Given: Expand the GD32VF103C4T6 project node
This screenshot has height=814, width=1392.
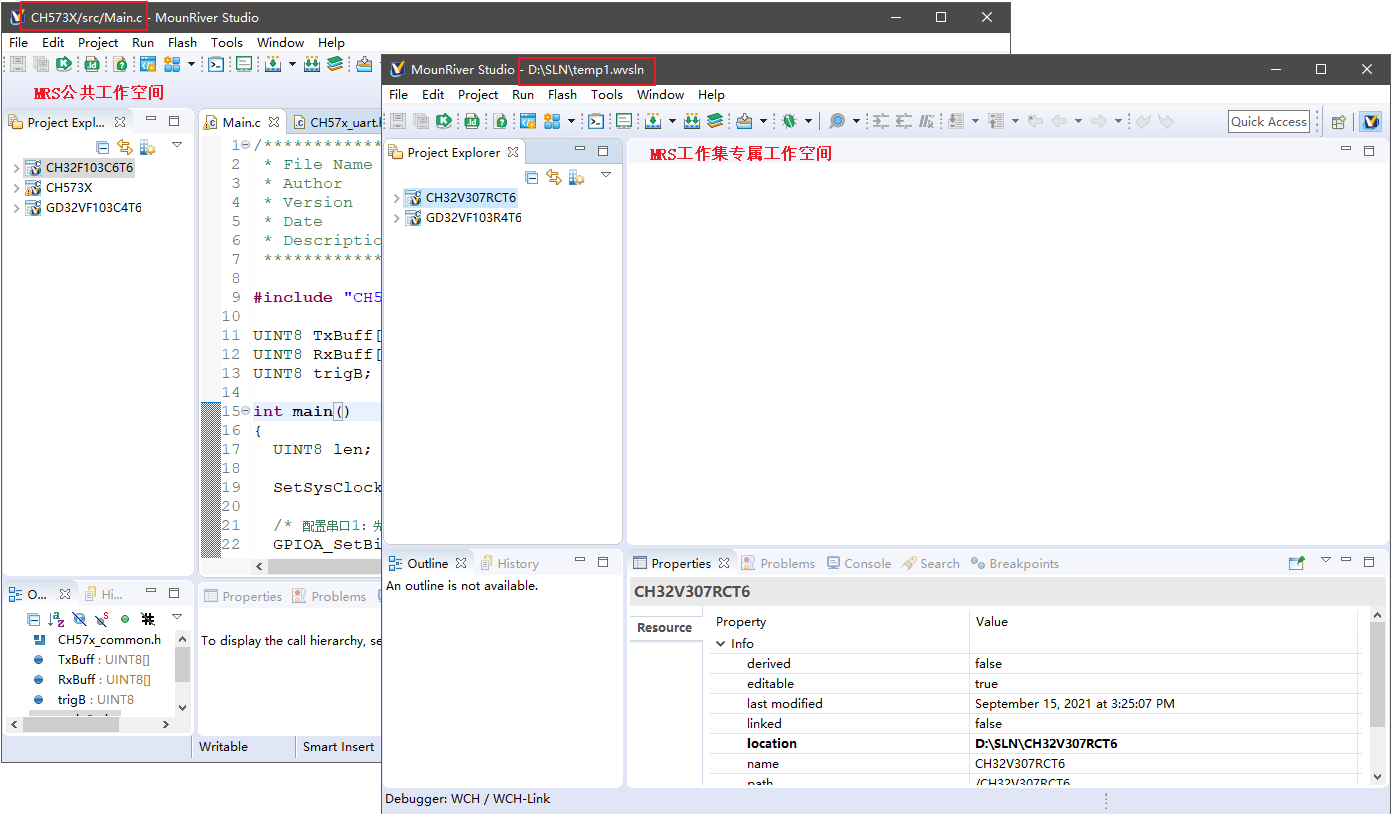Looking at the screenshot, I should (17, 208).
